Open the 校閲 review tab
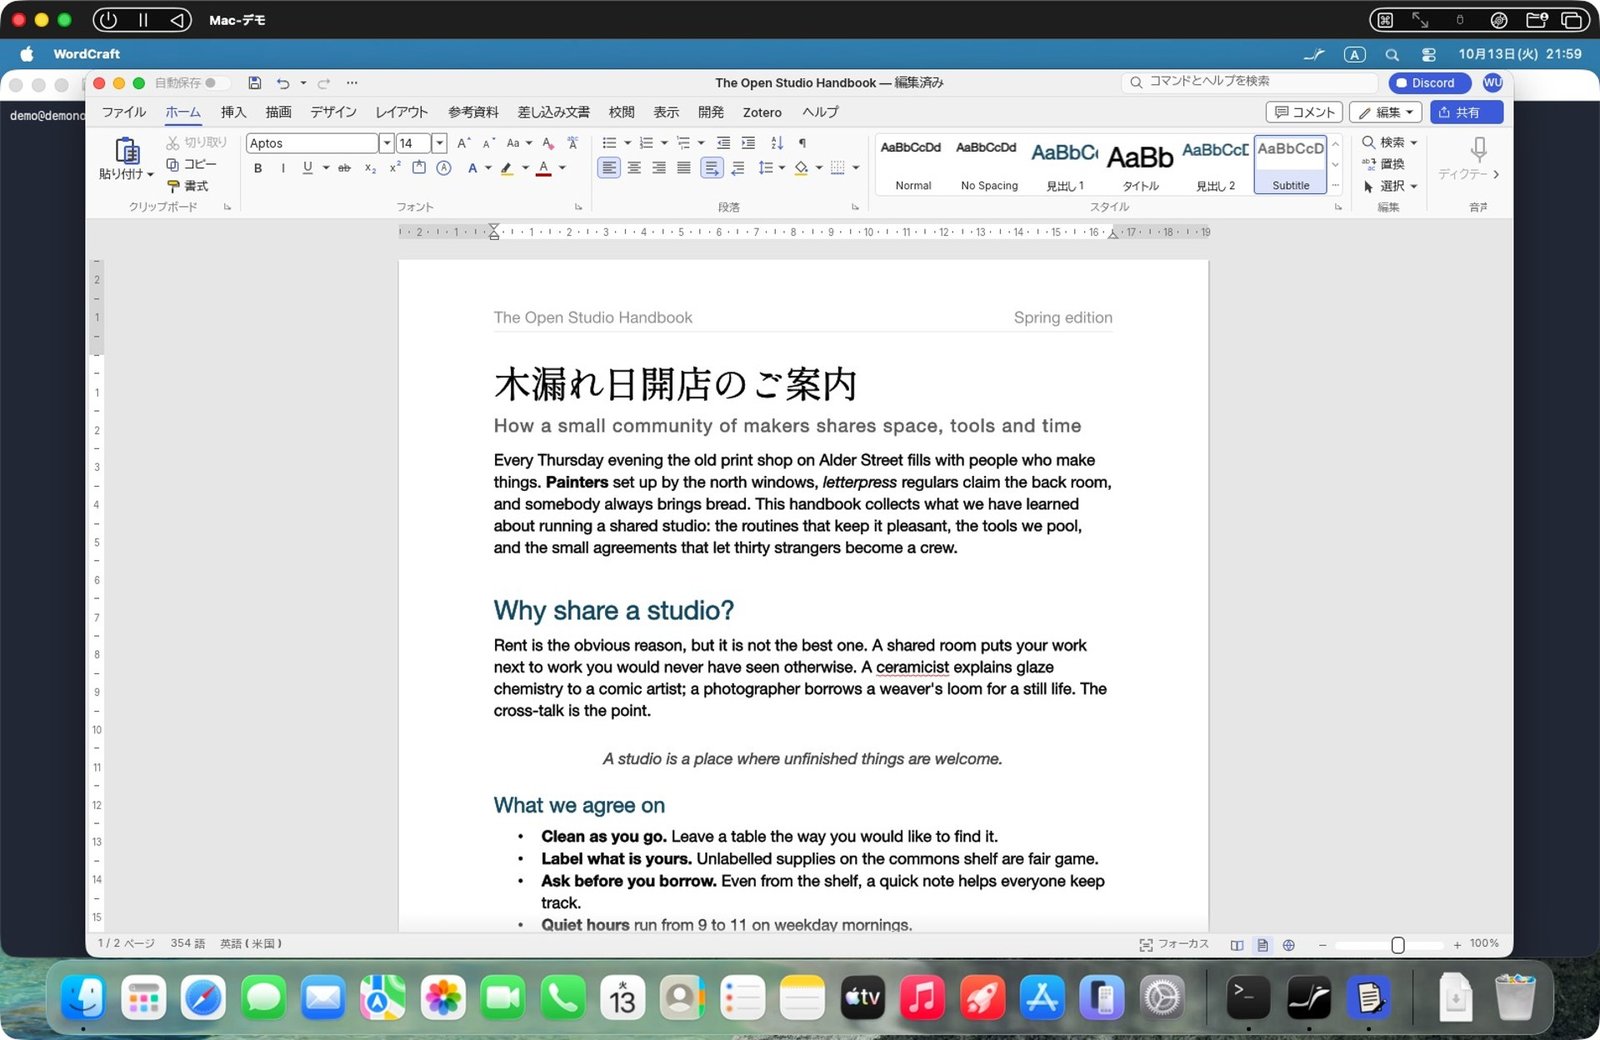Viewport: 1600px width, 1040px height. (621, 112)
